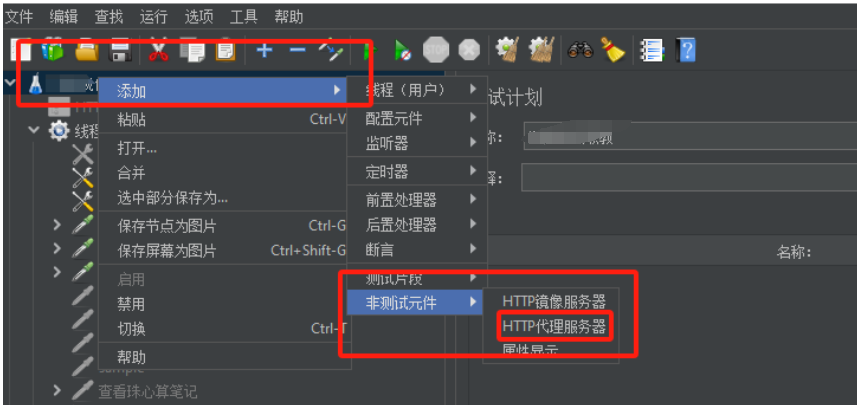Click the Start no pauses icon
This screenshot has height=405, width=857.
[403, 51]
